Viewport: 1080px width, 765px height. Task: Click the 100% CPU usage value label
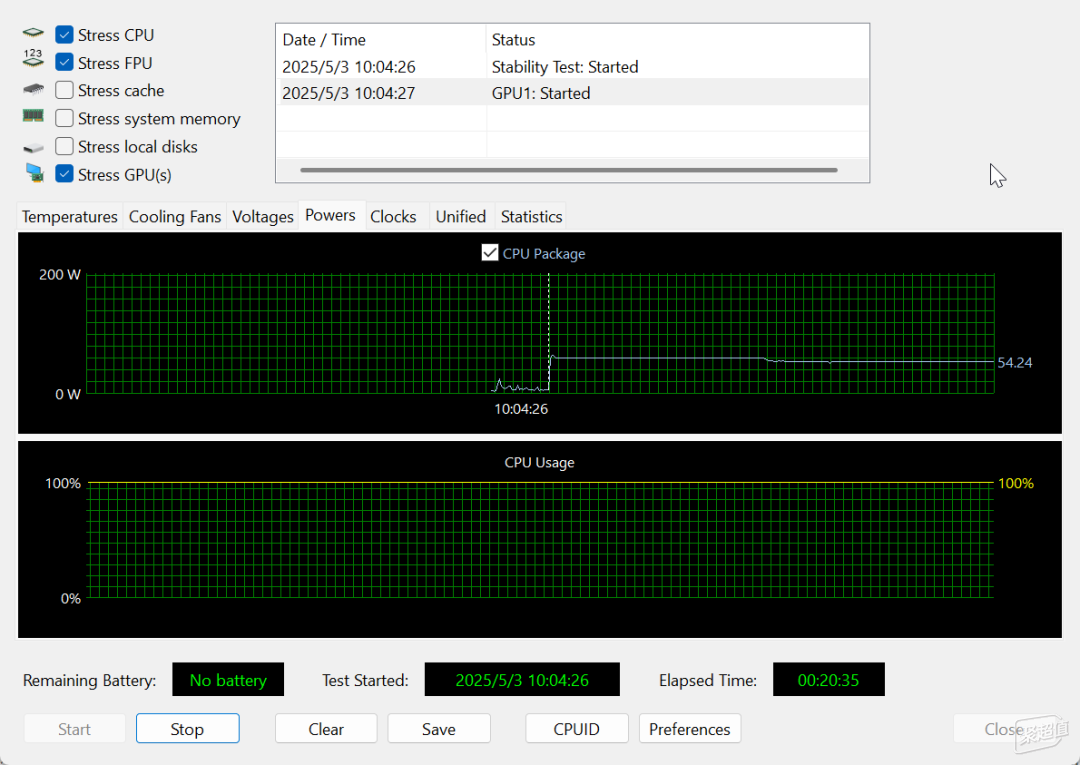[x=1016, y=483]
